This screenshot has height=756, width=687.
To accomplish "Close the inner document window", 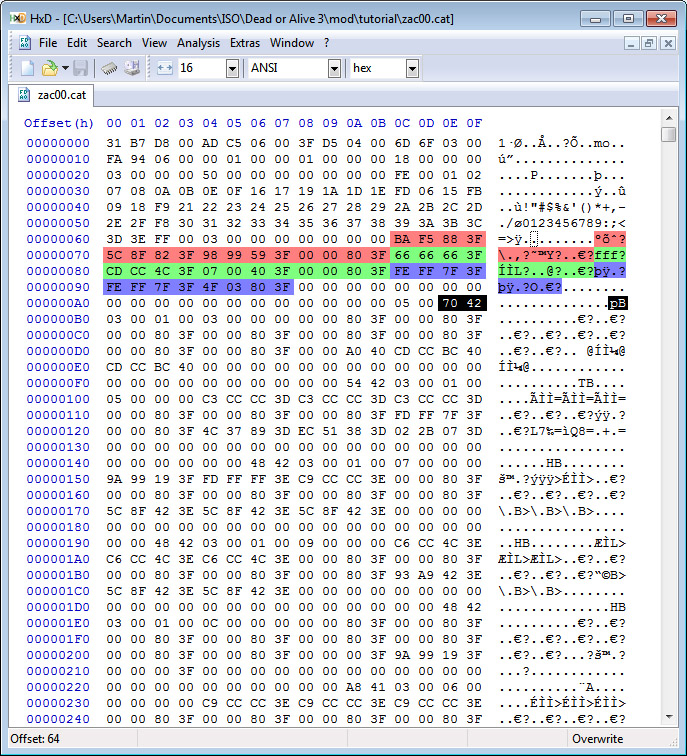I will coord(668,43).
